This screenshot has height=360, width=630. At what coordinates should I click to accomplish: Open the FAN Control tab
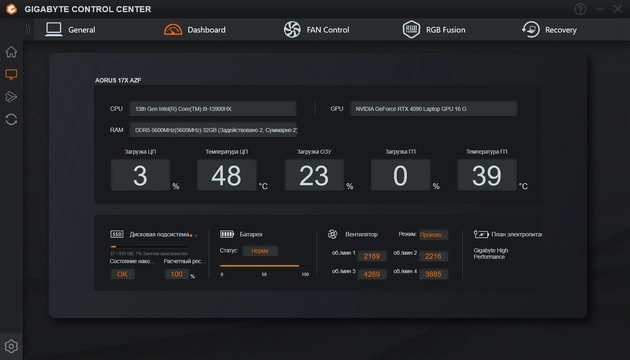pos(317,30)
